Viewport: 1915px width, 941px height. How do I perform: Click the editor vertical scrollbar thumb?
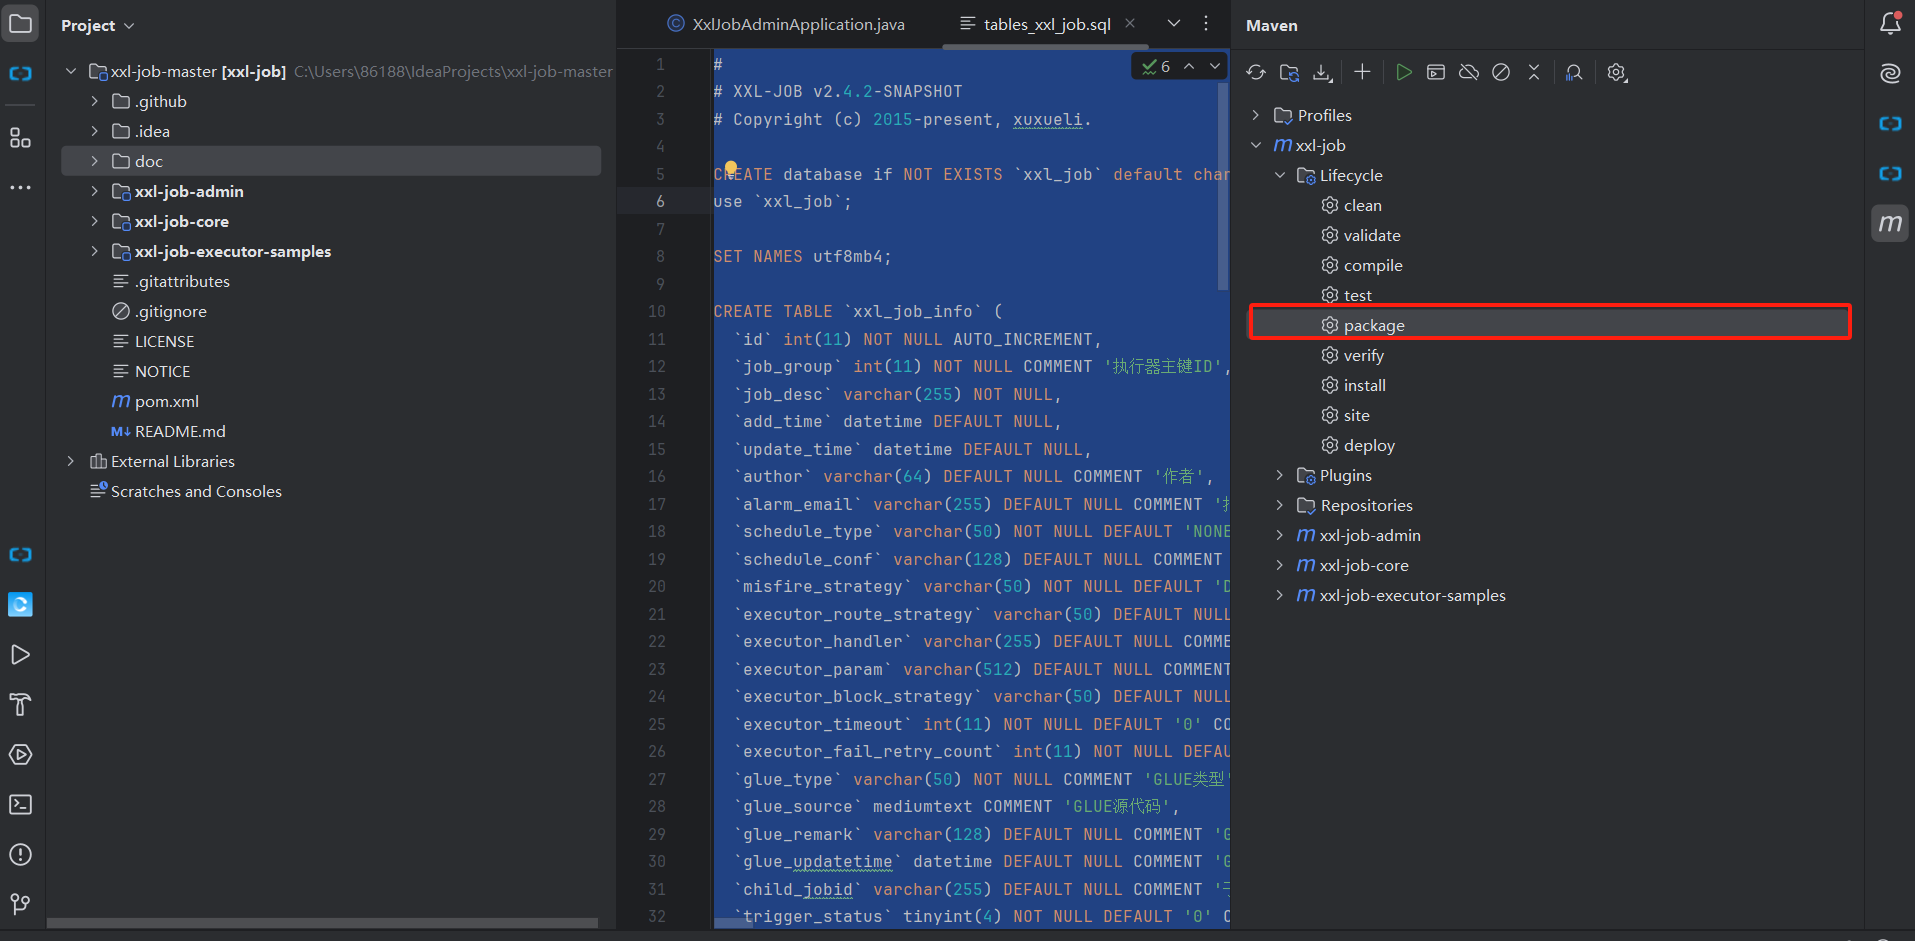(x=1222, y=185)
